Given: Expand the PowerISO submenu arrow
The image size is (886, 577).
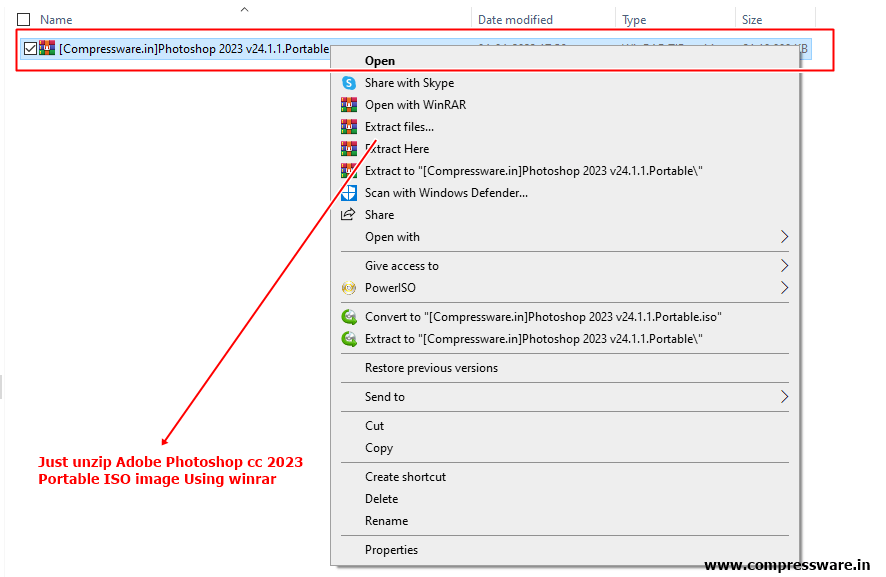Looking at the screenshot, I should [784, 288].
